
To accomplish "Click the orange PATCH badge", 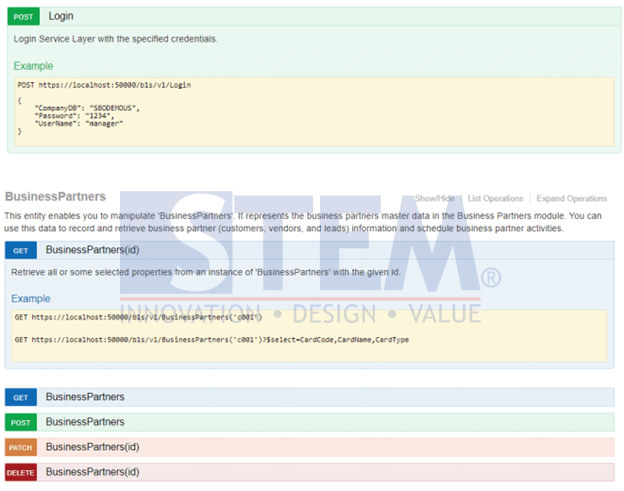I will [x=21, y=447].
